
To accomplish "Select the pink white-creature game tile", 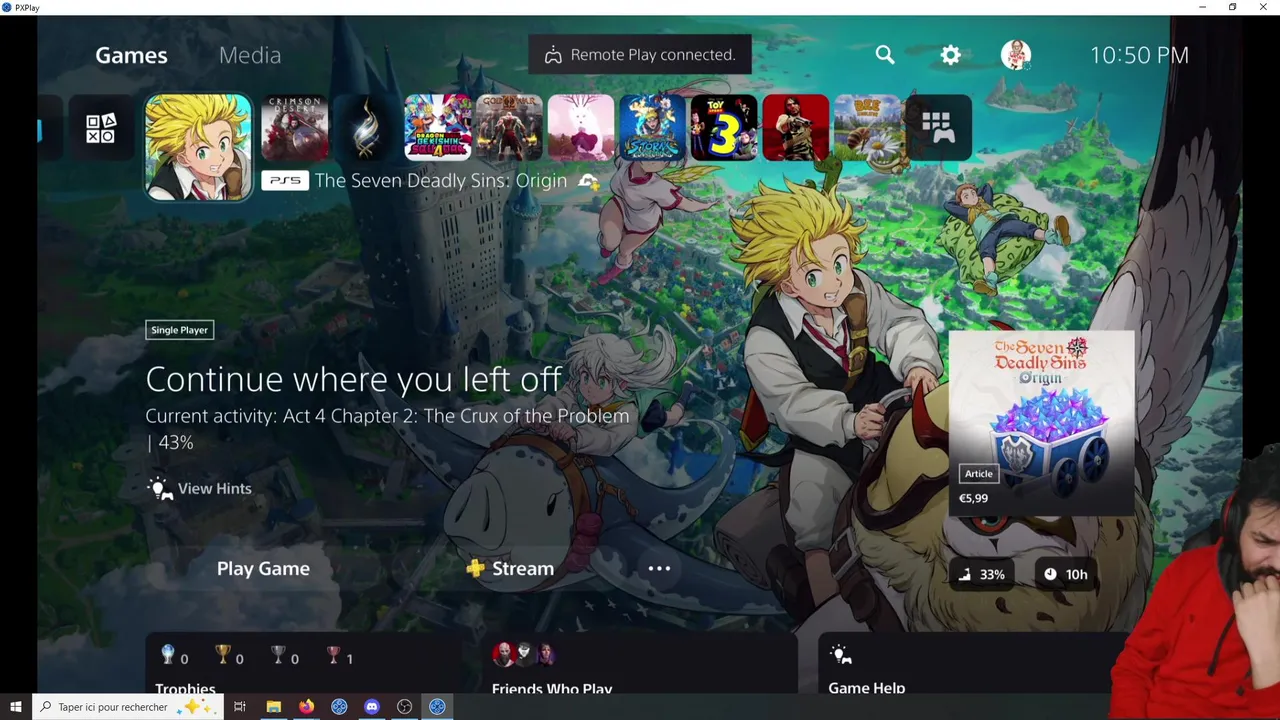I will pyautogui.click(x=581, y=128).
